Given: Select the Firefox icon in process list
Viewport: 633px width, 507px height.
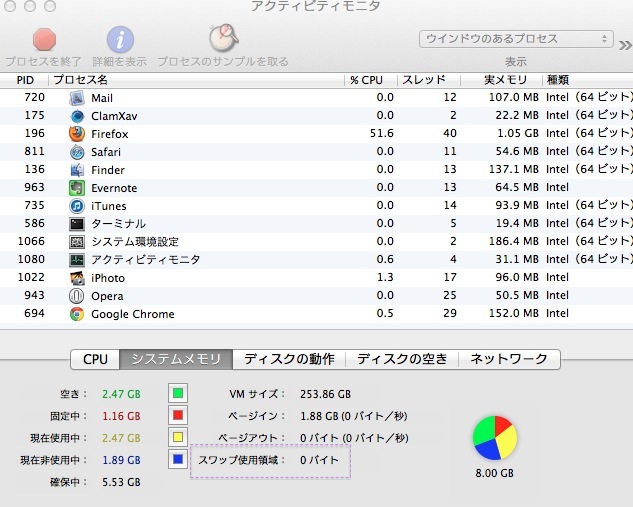Looking at the screenshot, I should (x=78, y=134).
